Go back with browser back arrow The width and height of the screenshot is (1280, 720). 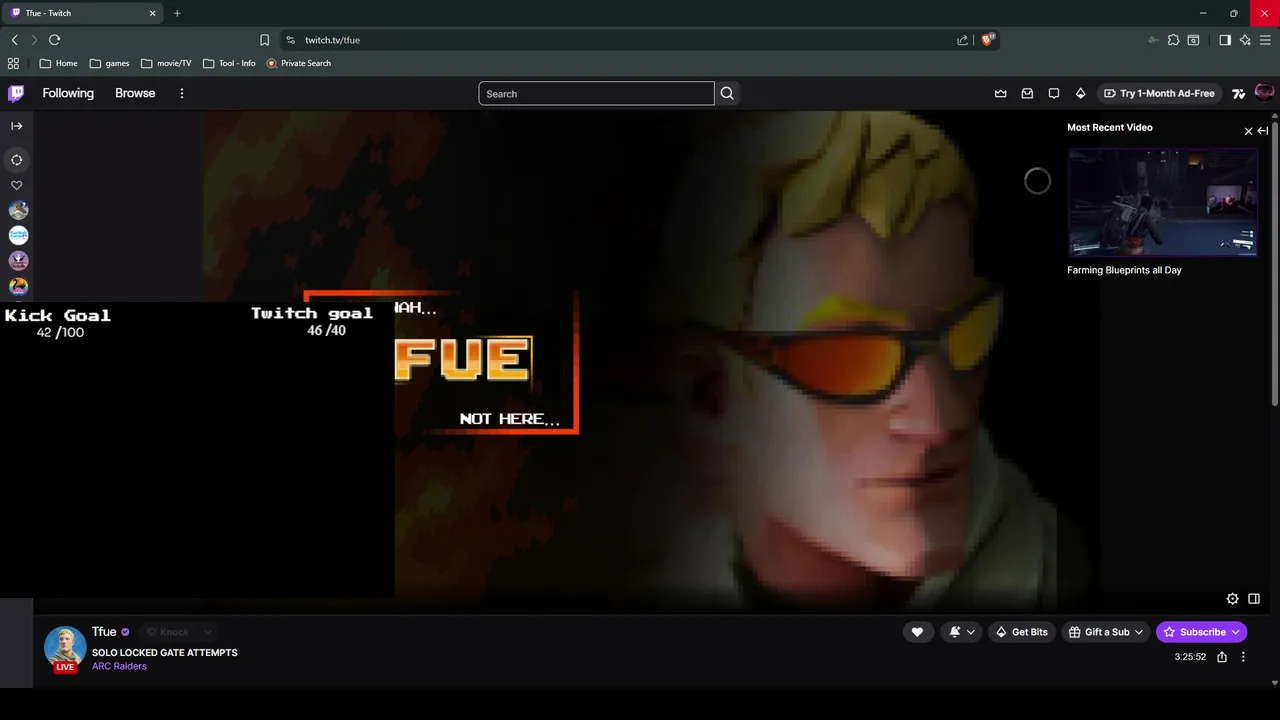[x=15, y=40]
